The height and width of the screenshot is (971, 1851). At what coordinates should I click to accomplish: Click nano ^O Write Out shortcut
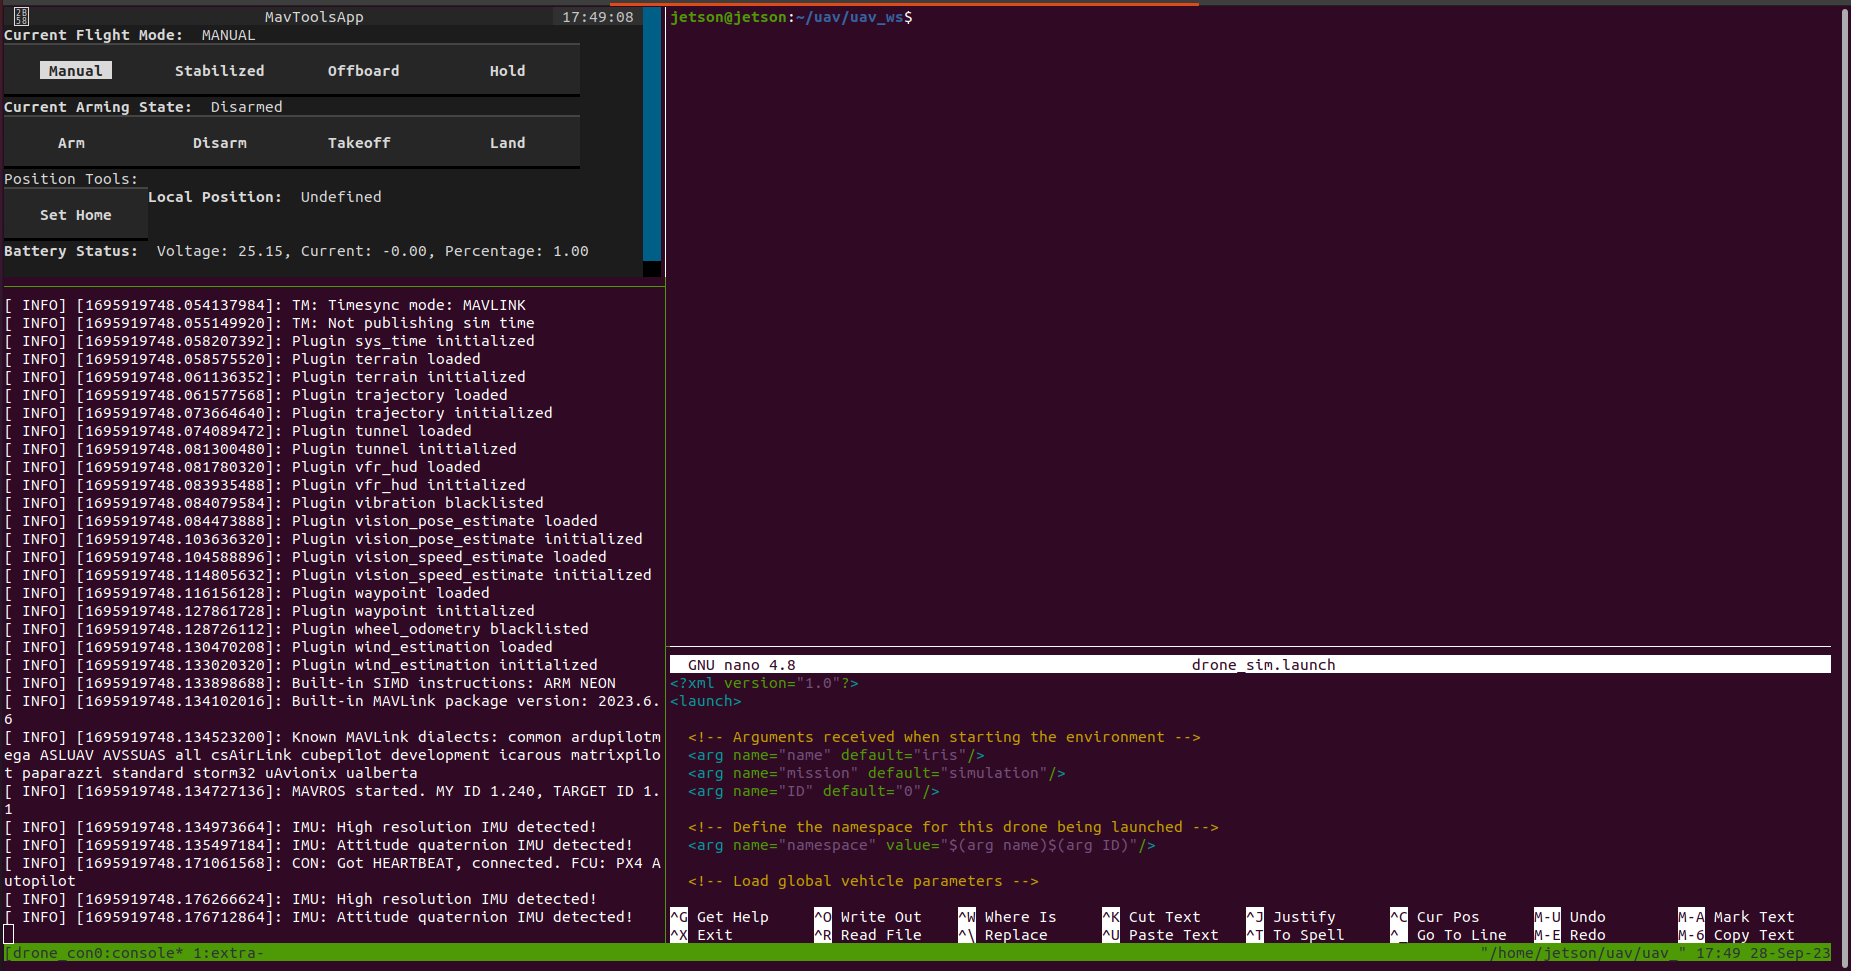pyautogui.click(x=868, y=917)
